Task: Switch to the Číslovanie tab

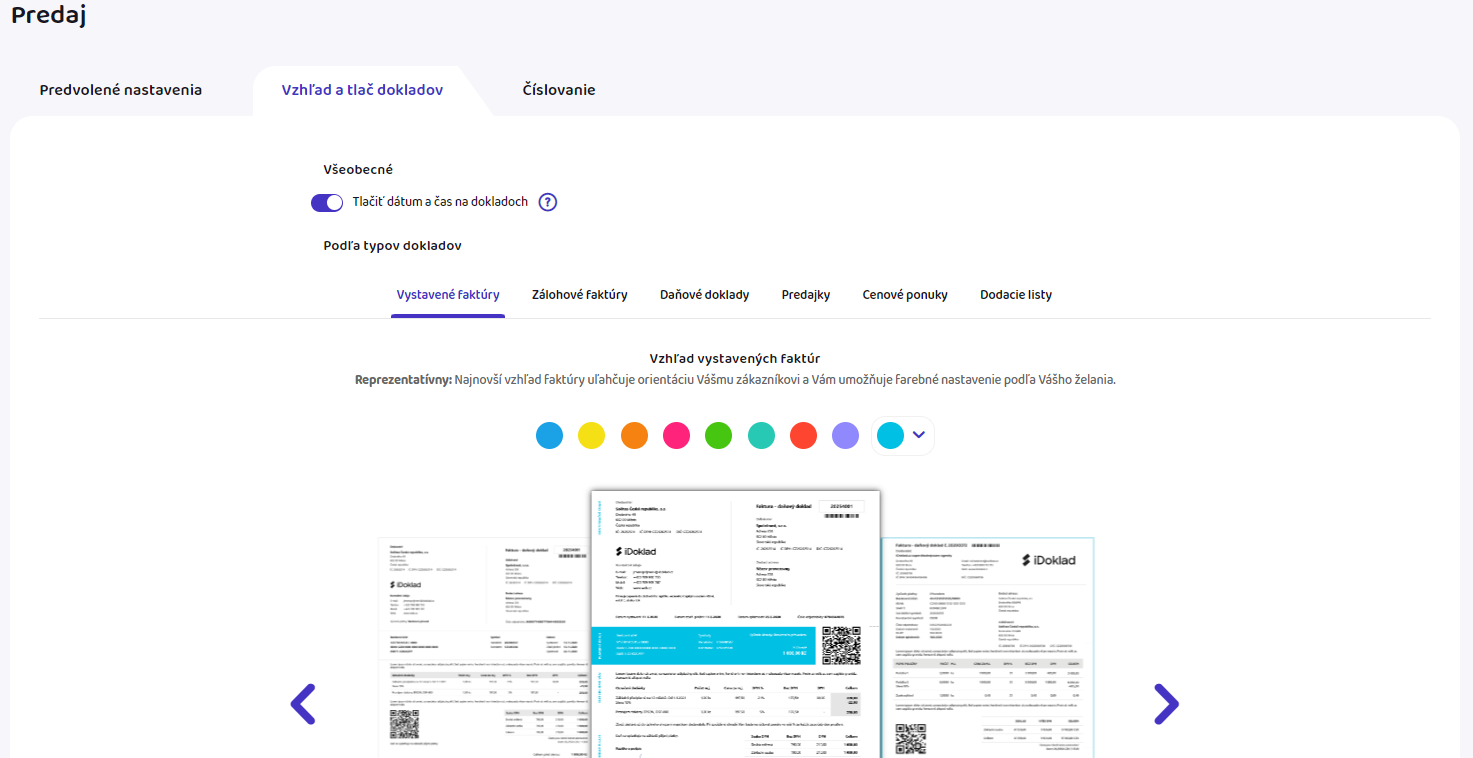Action: point(559,90)
